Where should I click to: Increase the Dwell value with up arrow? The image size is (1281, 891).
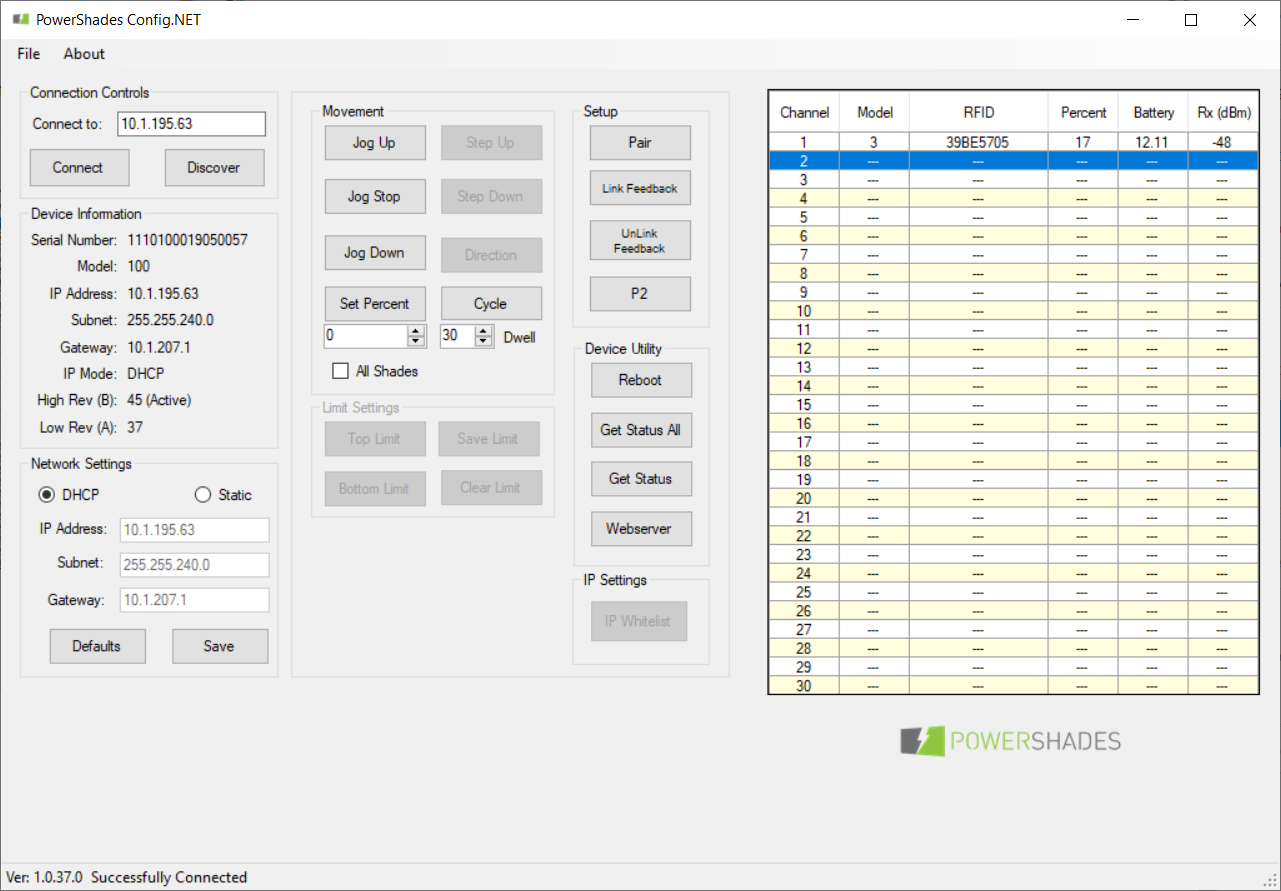[484, 331]
